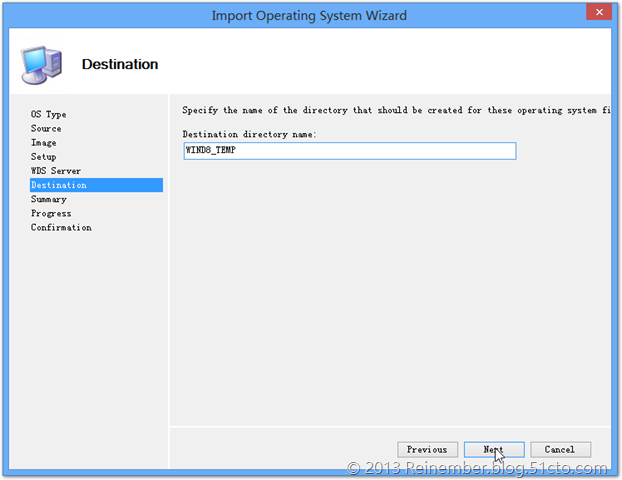Select the Source step in sidebar
The image size is (622, 480).
[x=46, y=129]
